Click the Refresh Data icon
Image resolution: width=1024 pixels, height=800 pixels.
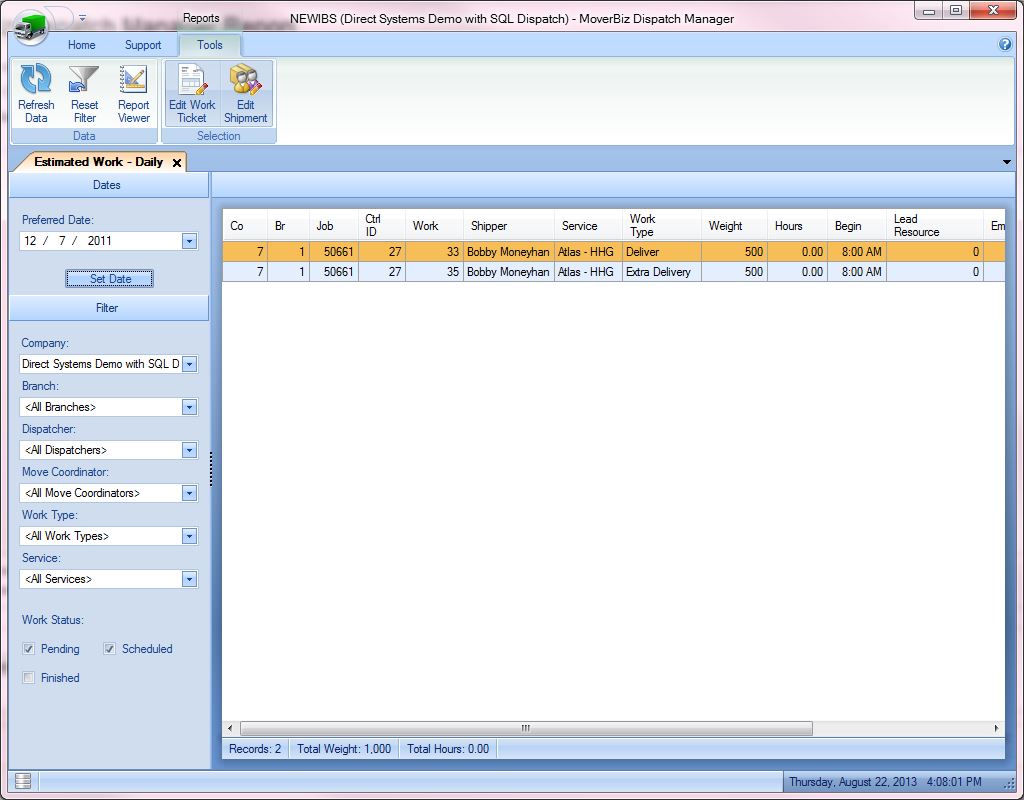click(36, 80)
